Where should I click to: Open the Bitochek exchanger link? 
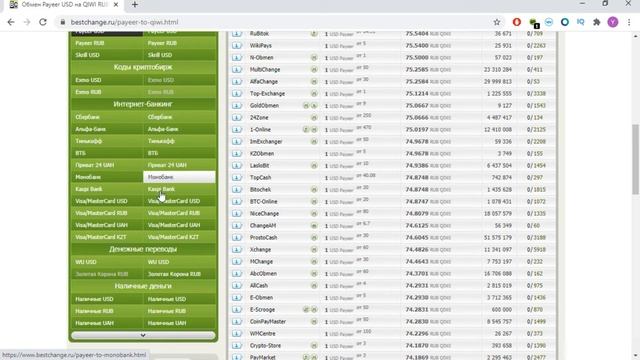pos(260,190)
